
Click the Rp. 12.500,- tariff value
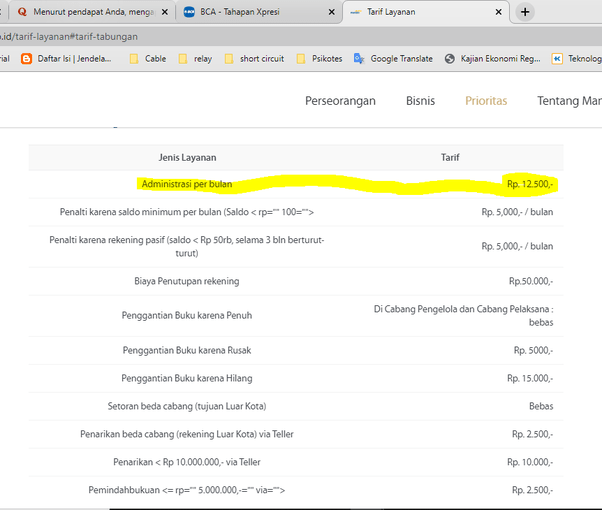[530, 184]
